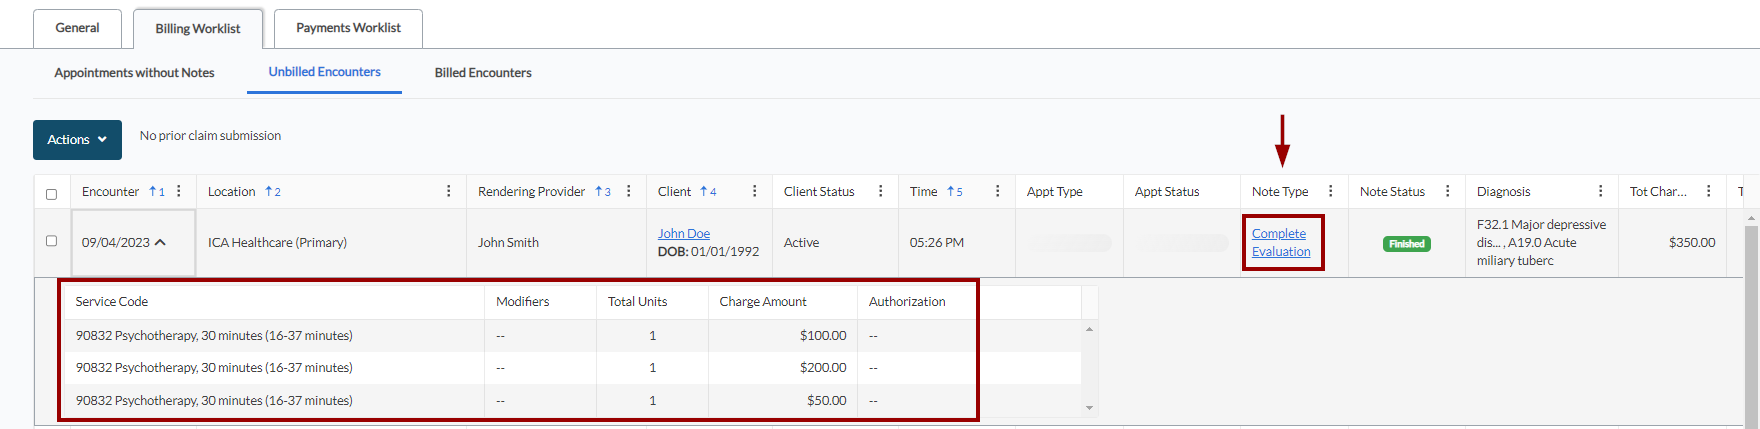Open the Complete Evaluation note link
Image resolution: width=1760 pixels, height=429 pixels.
click(1280, 242)
